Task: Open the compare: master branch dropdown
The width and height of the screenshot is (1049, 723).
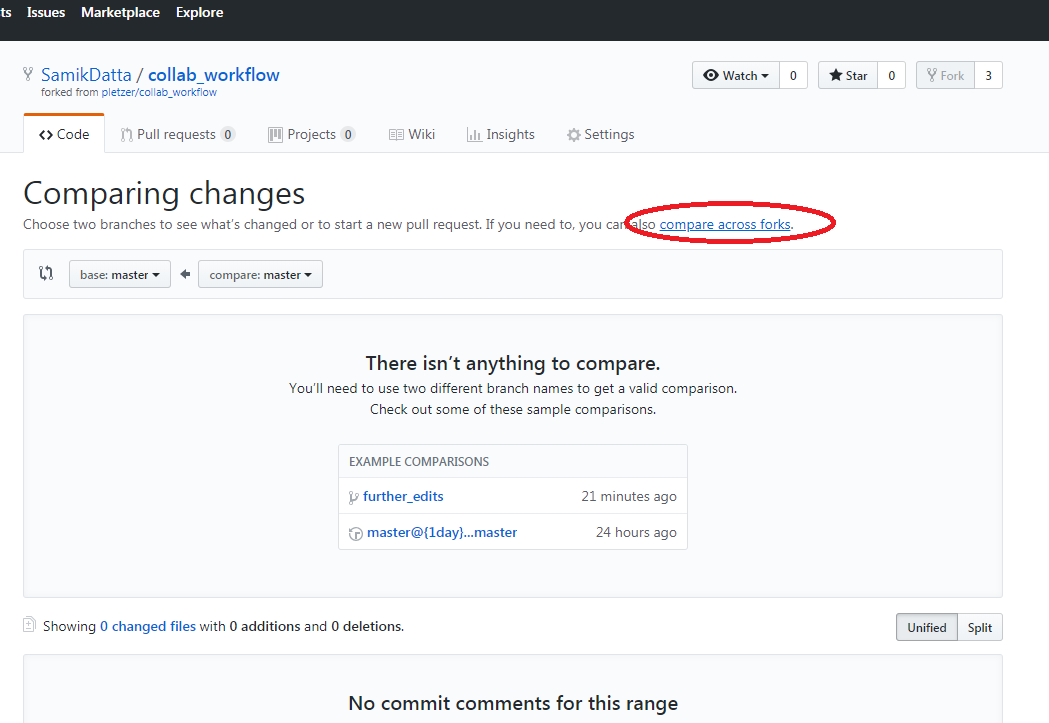Action: [x=260, y=274]
